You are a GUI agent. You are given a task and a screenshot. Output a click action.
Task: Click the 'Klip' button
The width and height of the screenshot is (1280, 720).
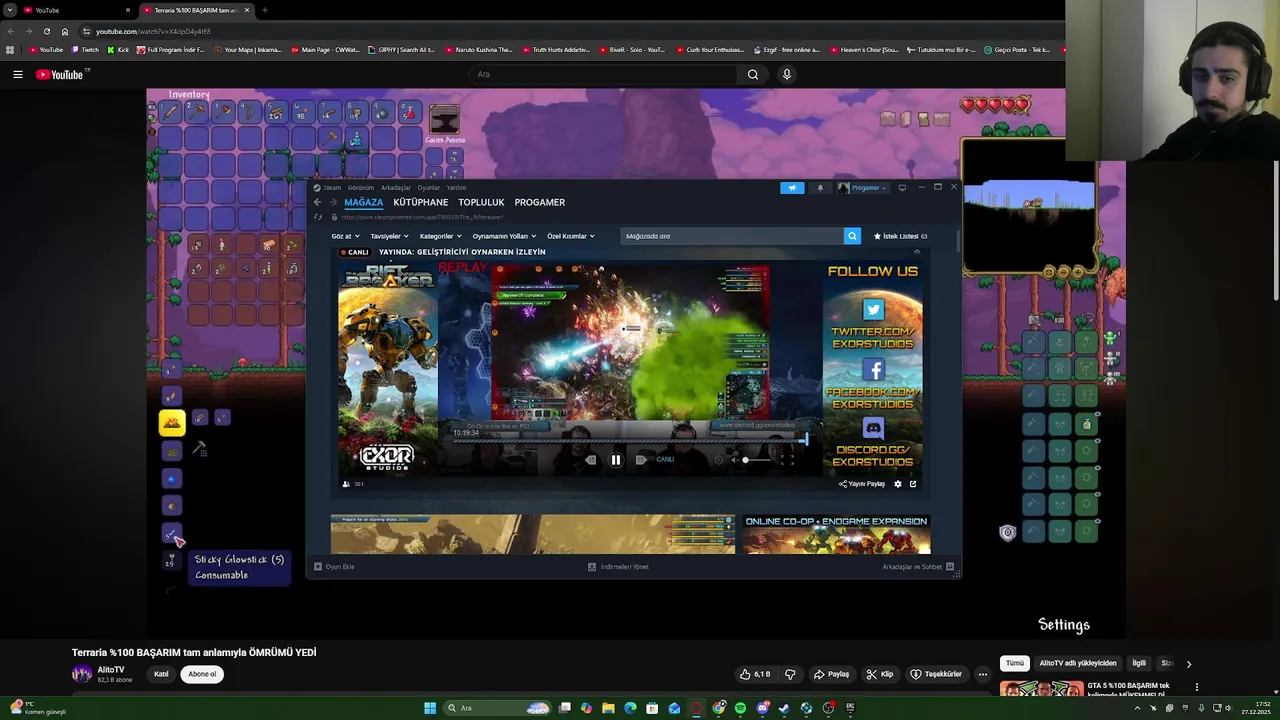click(x=880, y=674)
